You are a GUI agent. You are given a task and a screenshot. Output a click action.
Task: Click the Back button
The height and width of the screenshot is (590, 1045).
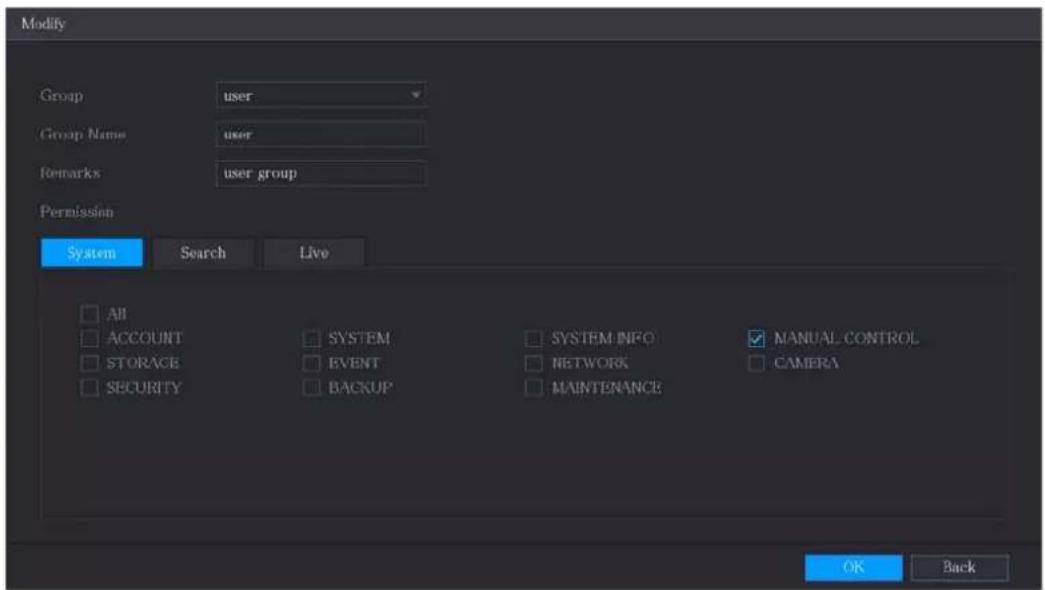960,567
